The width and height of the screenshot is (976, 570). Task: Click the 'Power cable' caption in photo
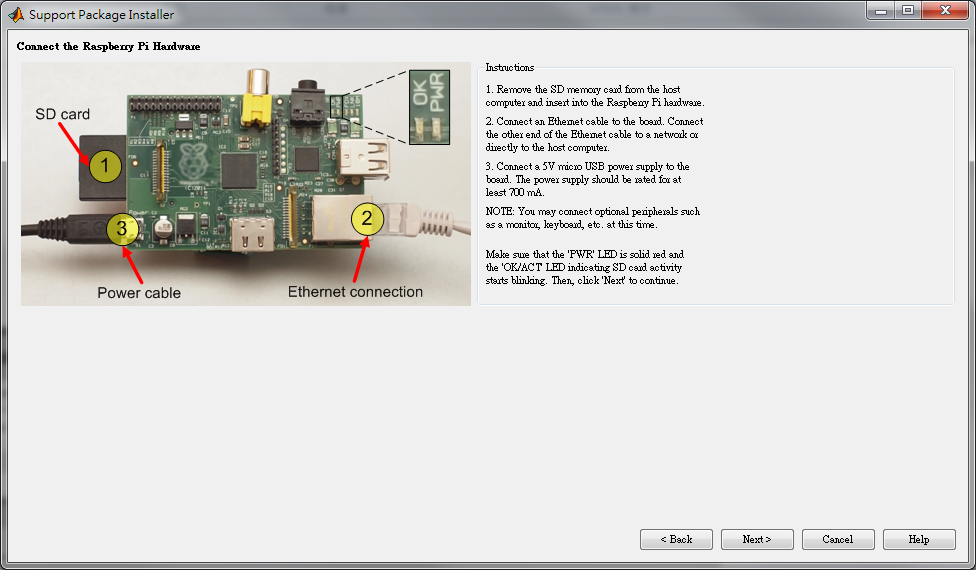point(139,293)
